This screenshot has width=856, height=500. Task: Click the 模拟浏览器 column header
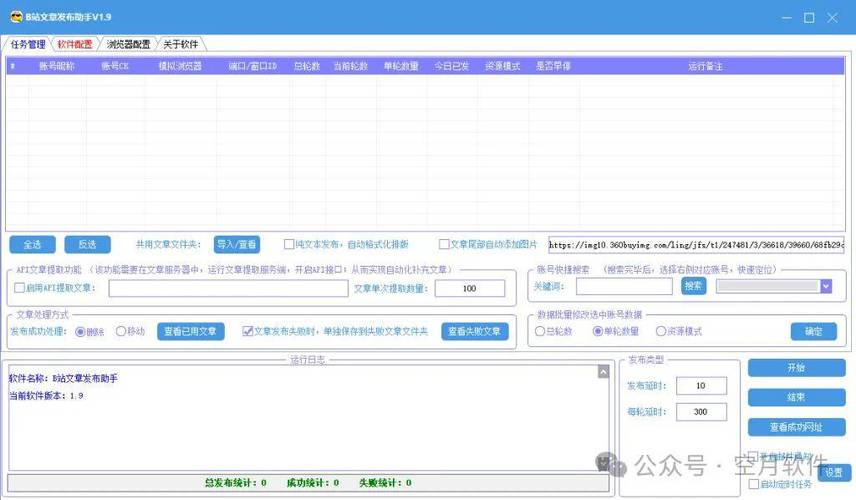(x=180, y=66)
